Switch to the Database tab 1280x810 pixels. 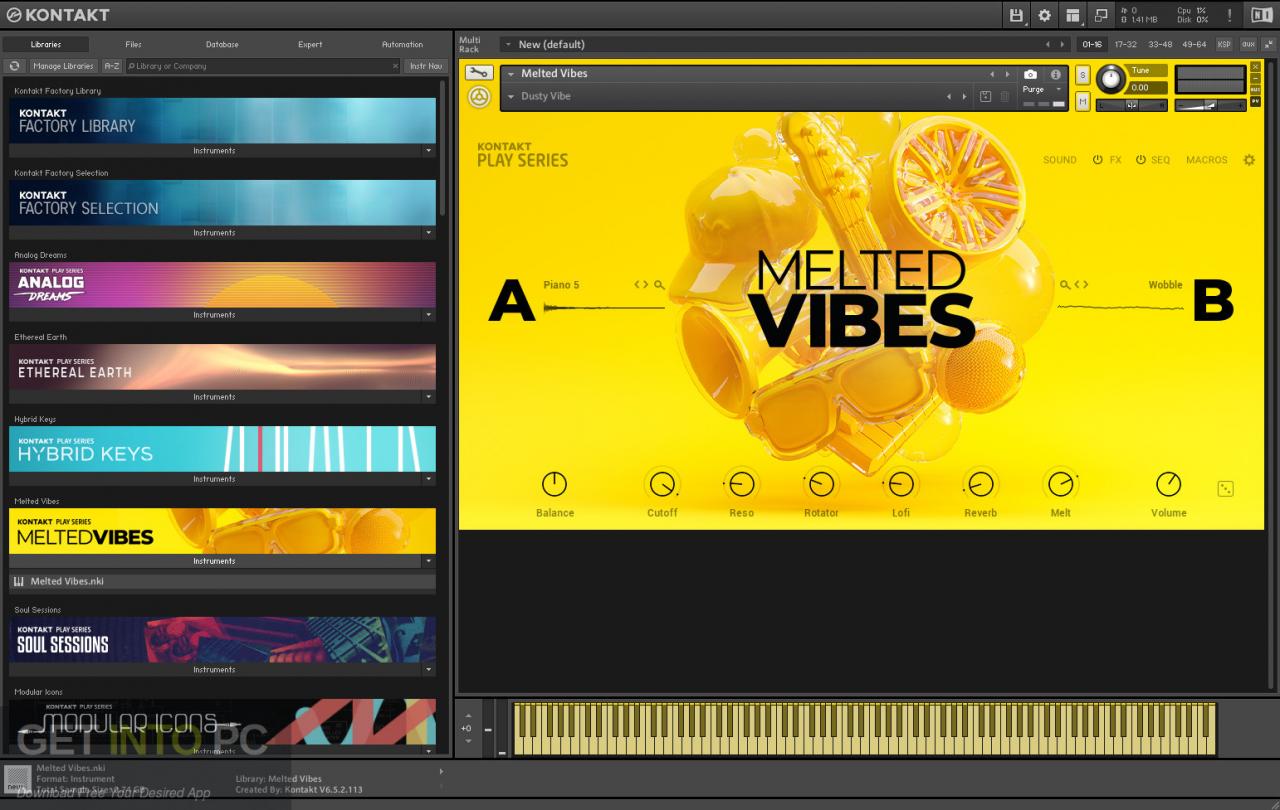(x=222, y=44)
